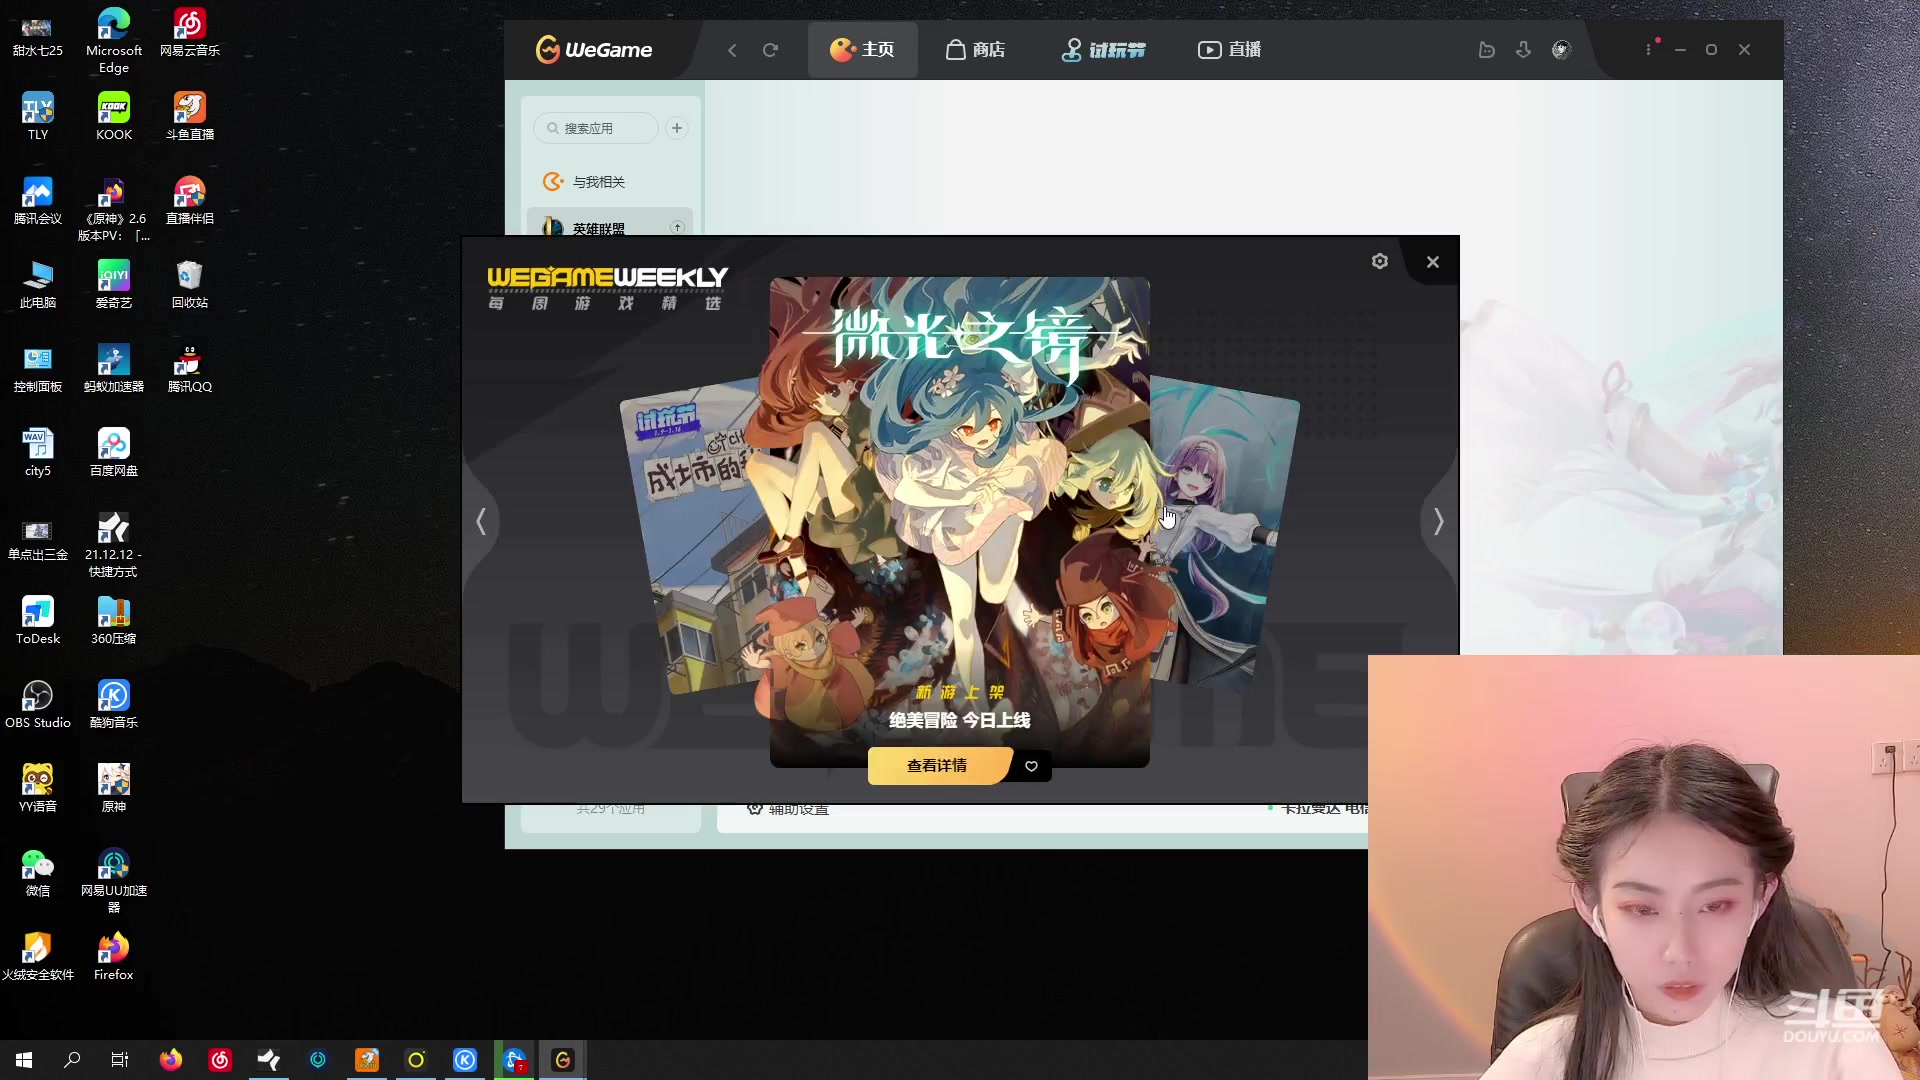Image resolution: width=1920 pixels, height=1080 pixels.
Task: Select the Microsoft Edge desktop icon
Action: pos(114,40)
